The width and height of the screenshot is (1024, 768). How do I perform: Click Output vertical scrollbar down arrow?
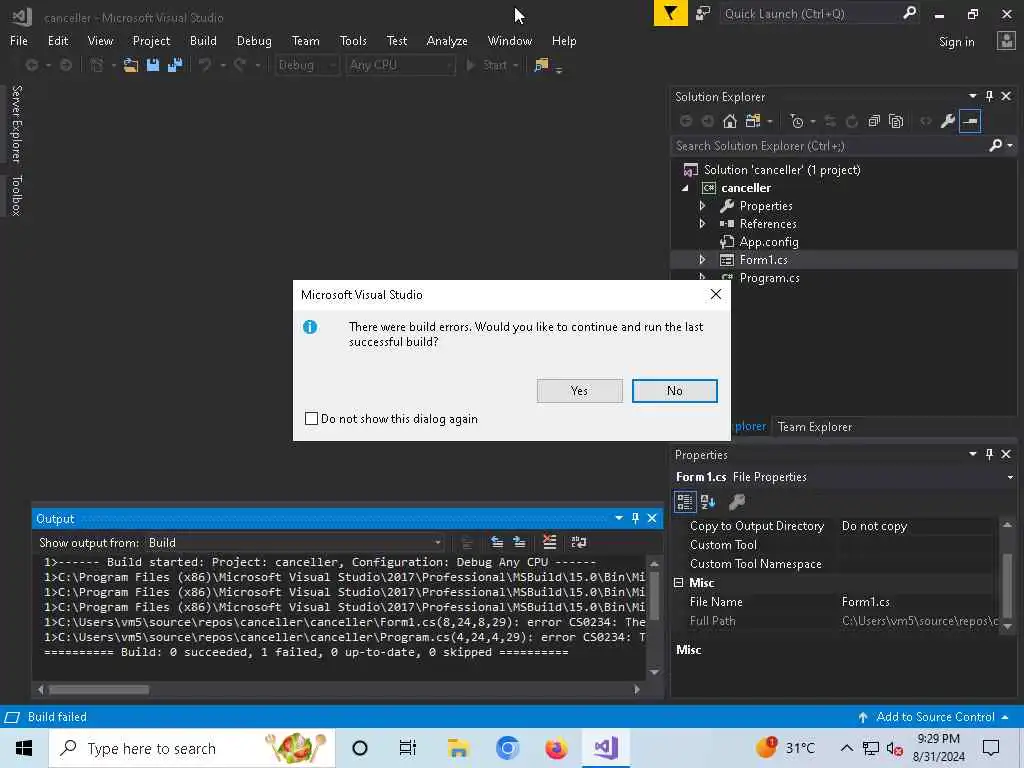[654, 673]
